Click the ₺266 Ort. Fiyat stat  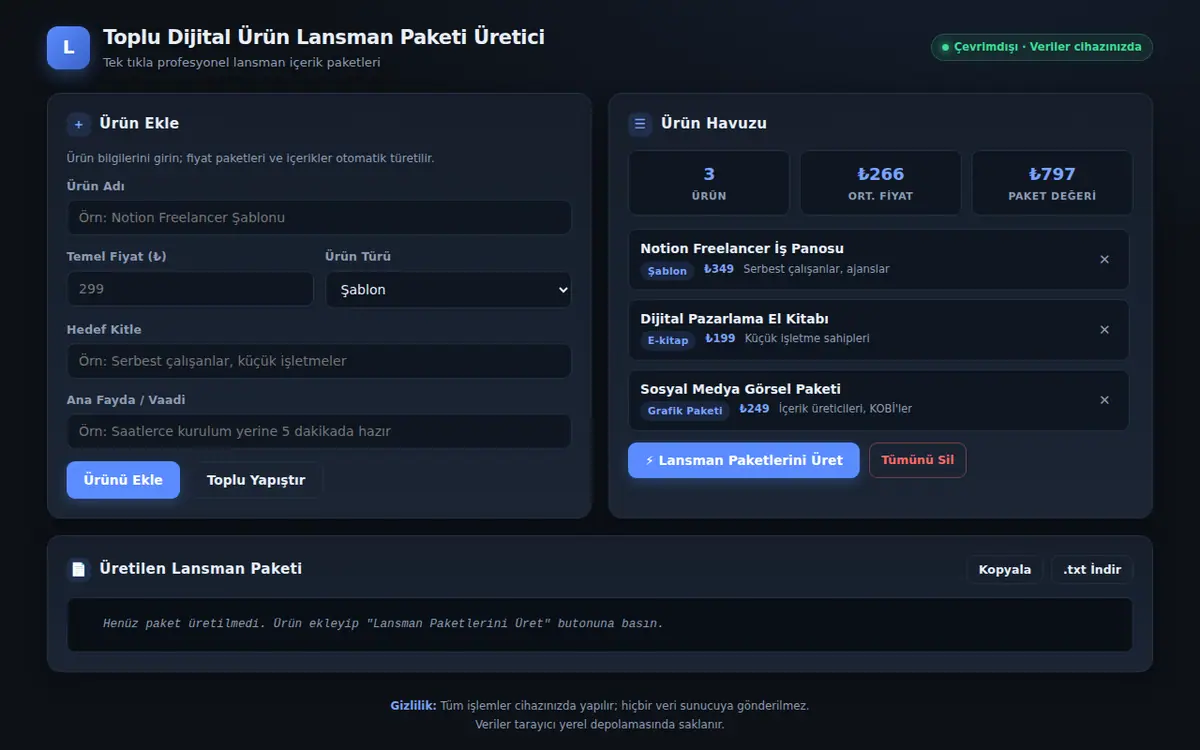click(880, 183)
